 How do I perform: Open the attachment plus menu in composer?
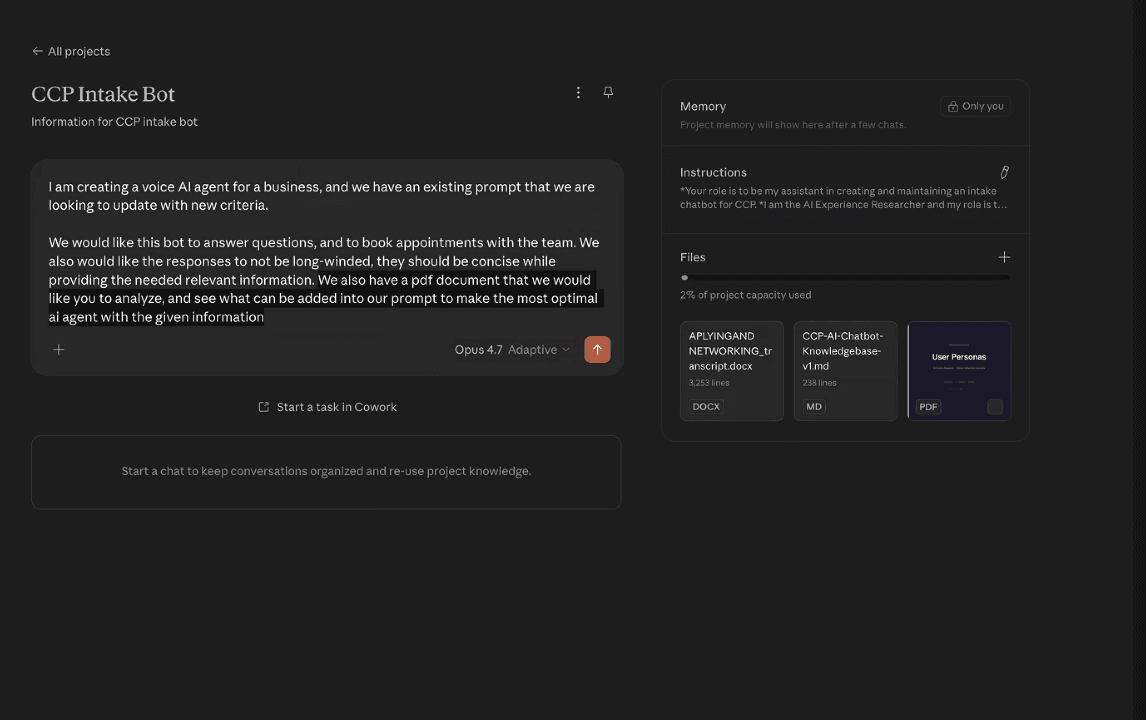(x=58, y=349)
